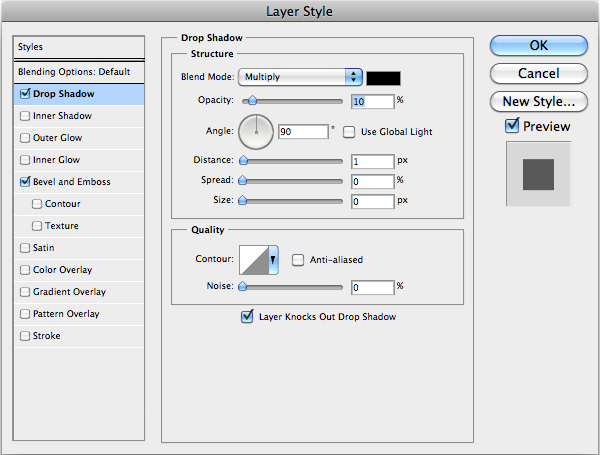Open the Texture settings label
The height and width of the screenshot is (455, 600).
tap(62, 226)
